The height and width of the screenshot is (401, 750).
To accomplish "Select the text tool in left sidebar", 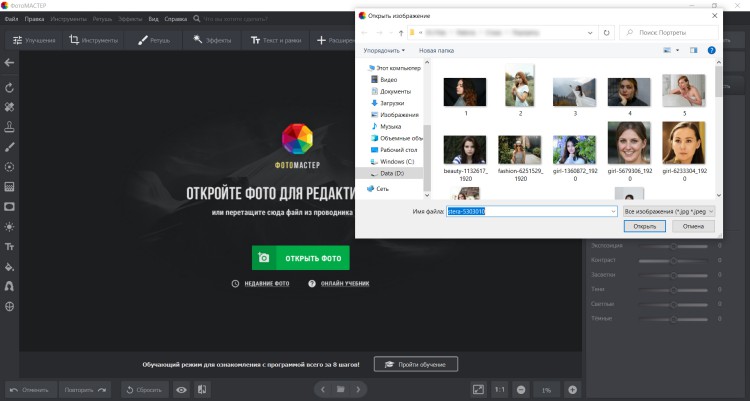I will 9,246.
